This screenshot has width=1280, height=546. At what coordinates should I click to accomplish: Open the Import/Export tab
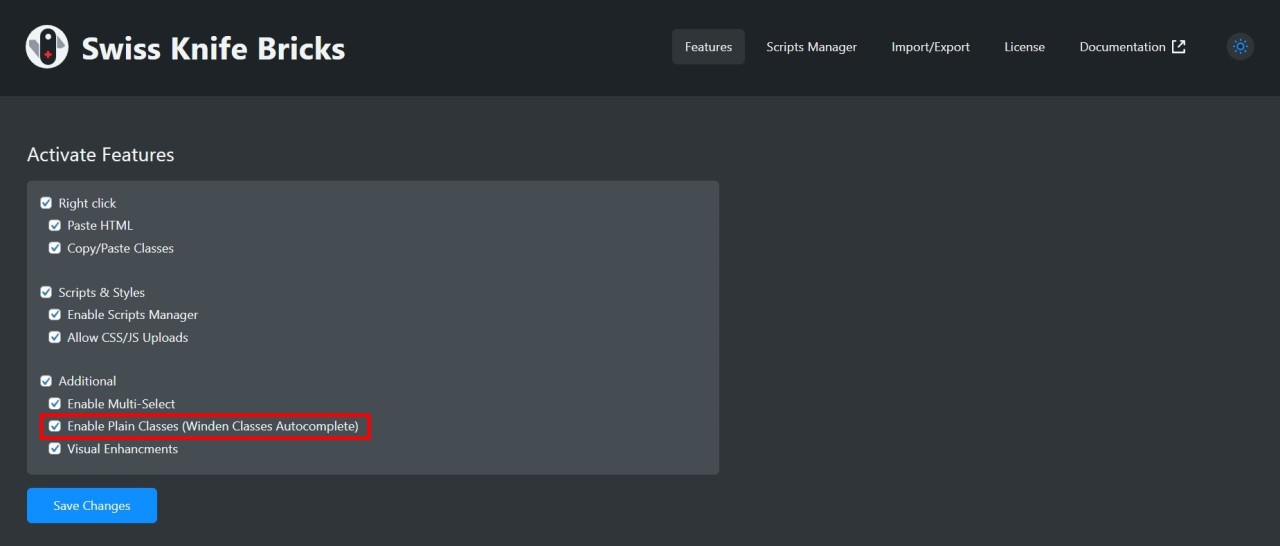pyautogui.click(x=930, y=47)
